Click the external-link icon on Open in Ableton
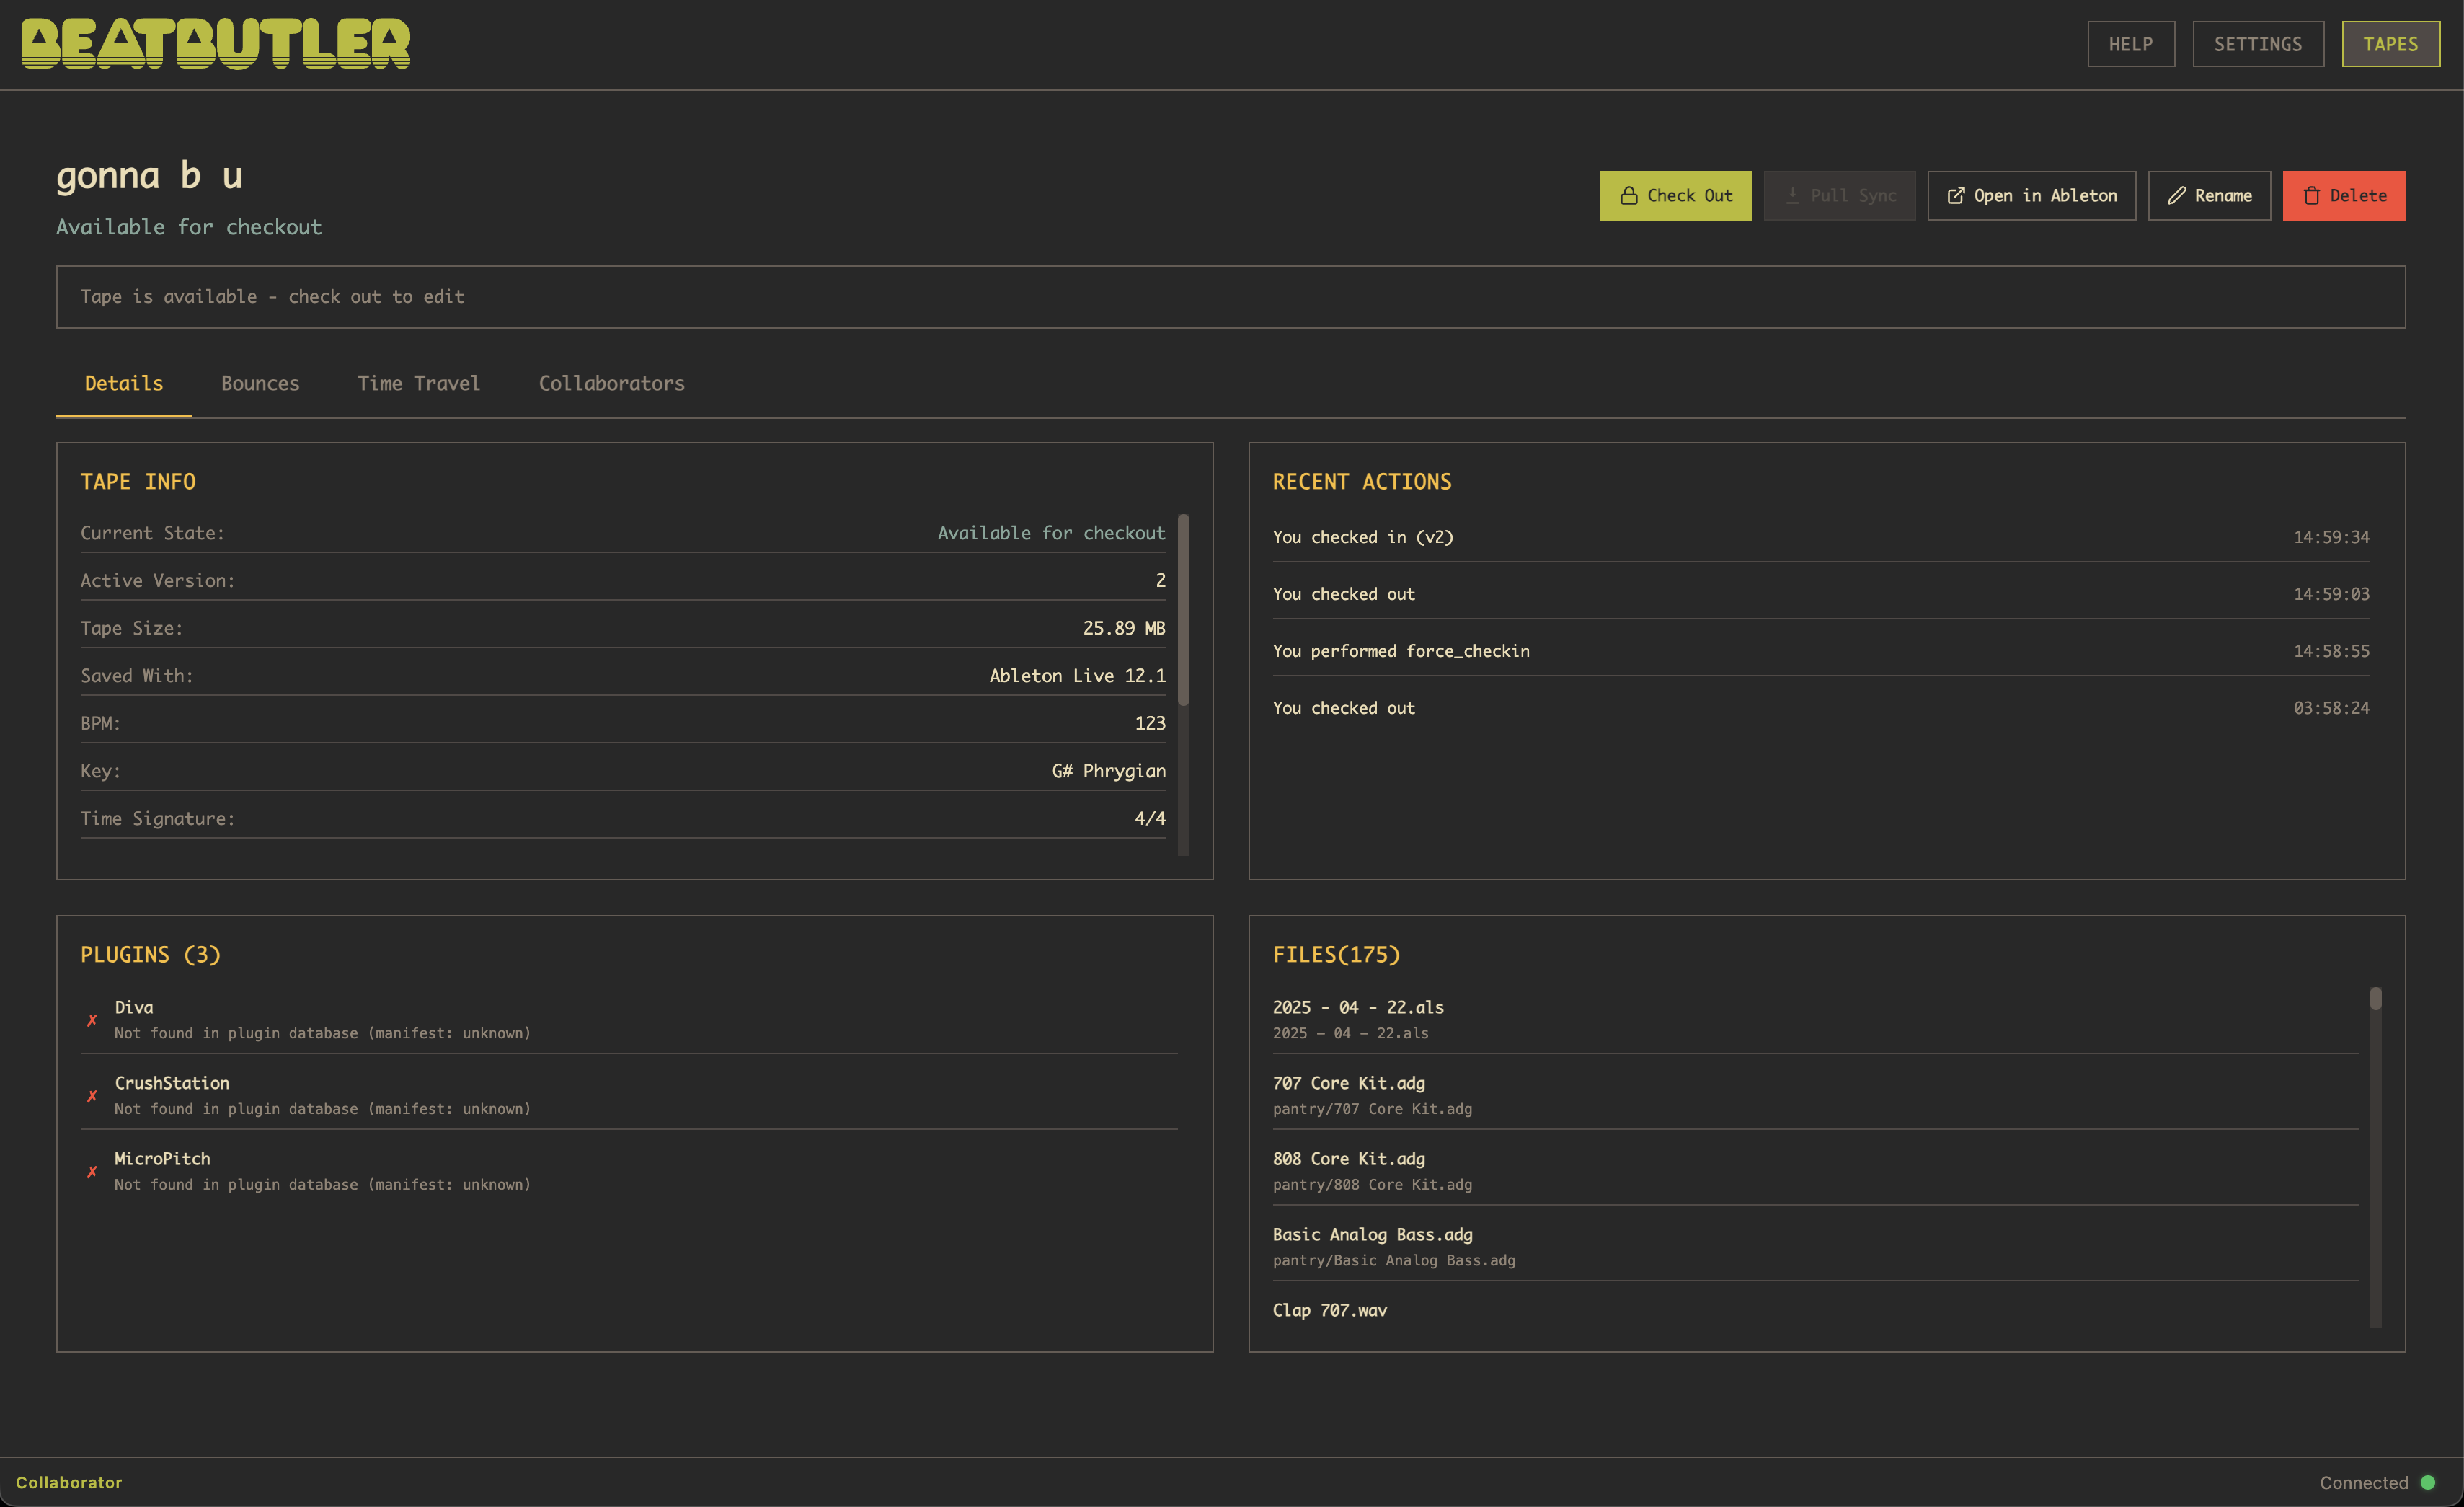 [x=1956, y=195]
